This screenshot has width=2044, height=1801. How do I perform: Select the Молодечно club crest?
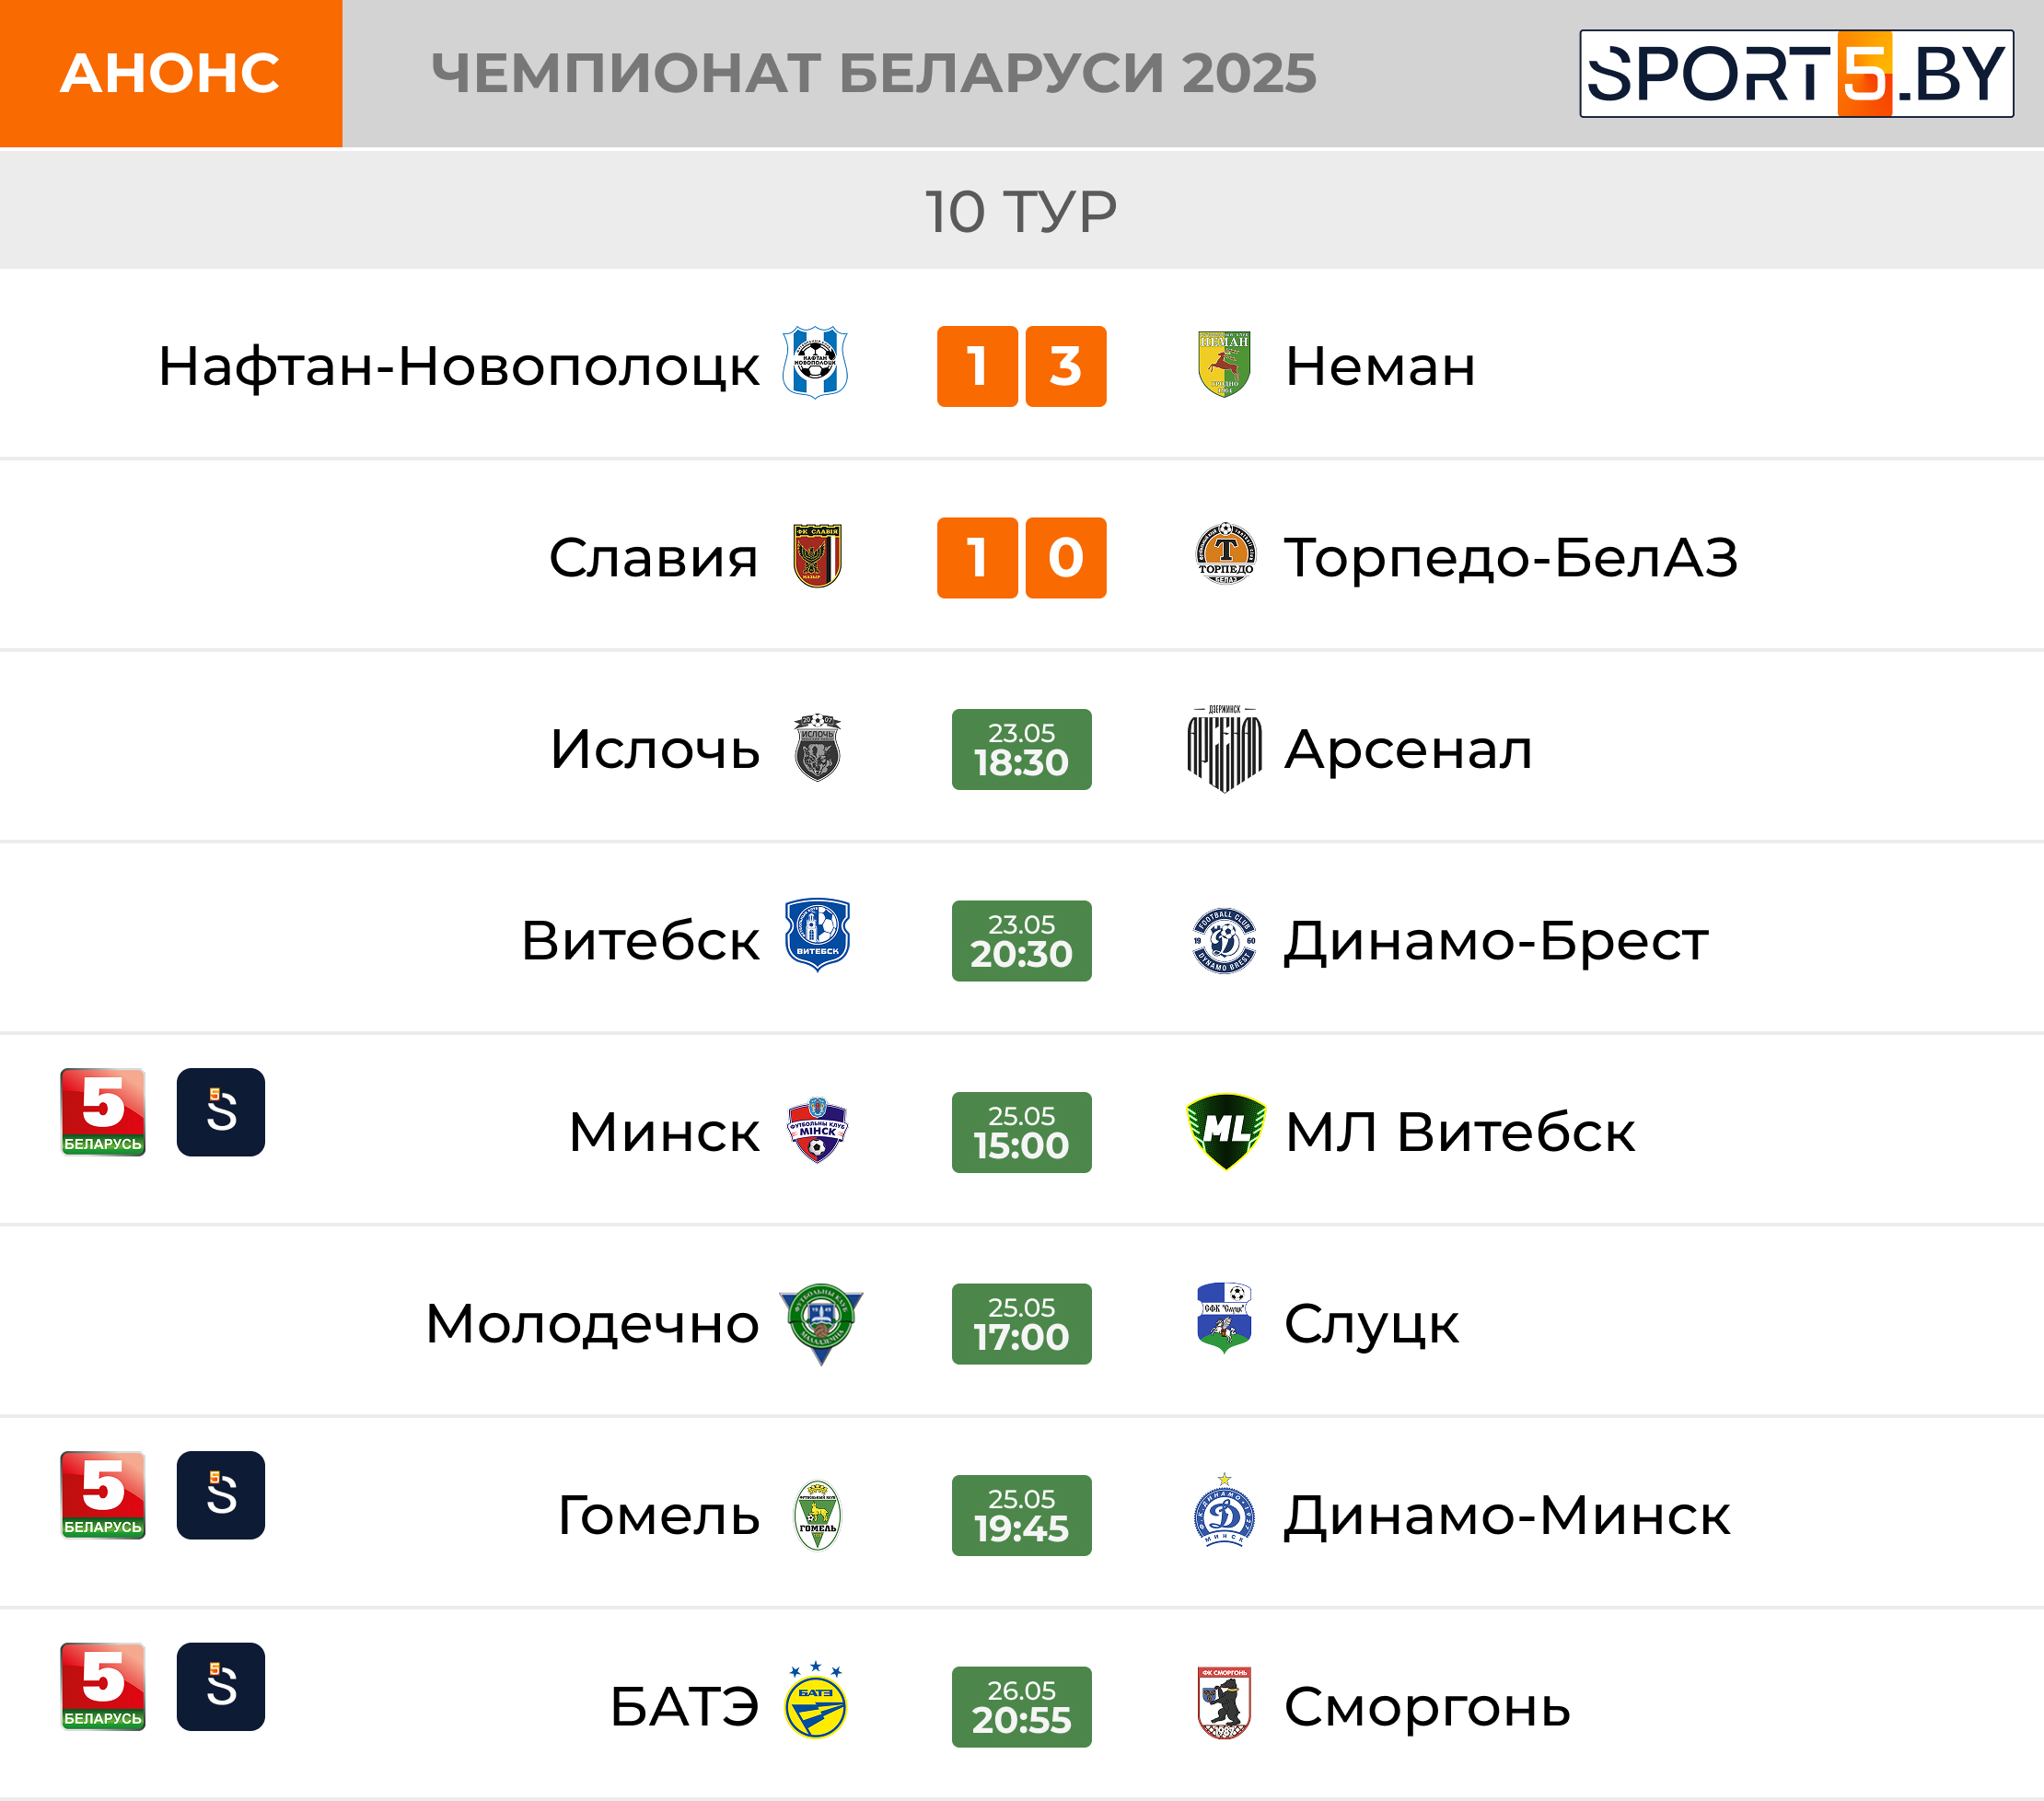(821, 1323)
